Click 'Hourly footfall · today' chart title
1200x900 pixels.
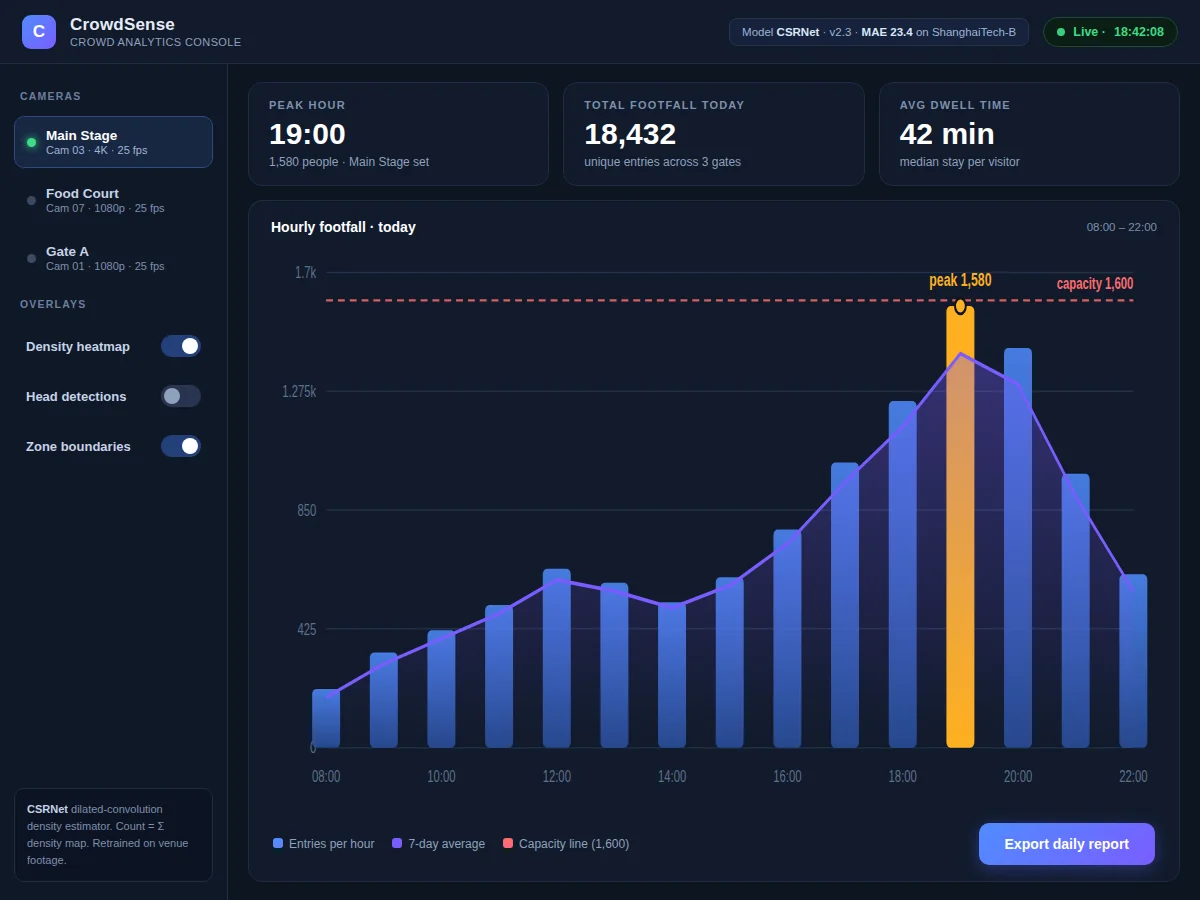[343, 227]
